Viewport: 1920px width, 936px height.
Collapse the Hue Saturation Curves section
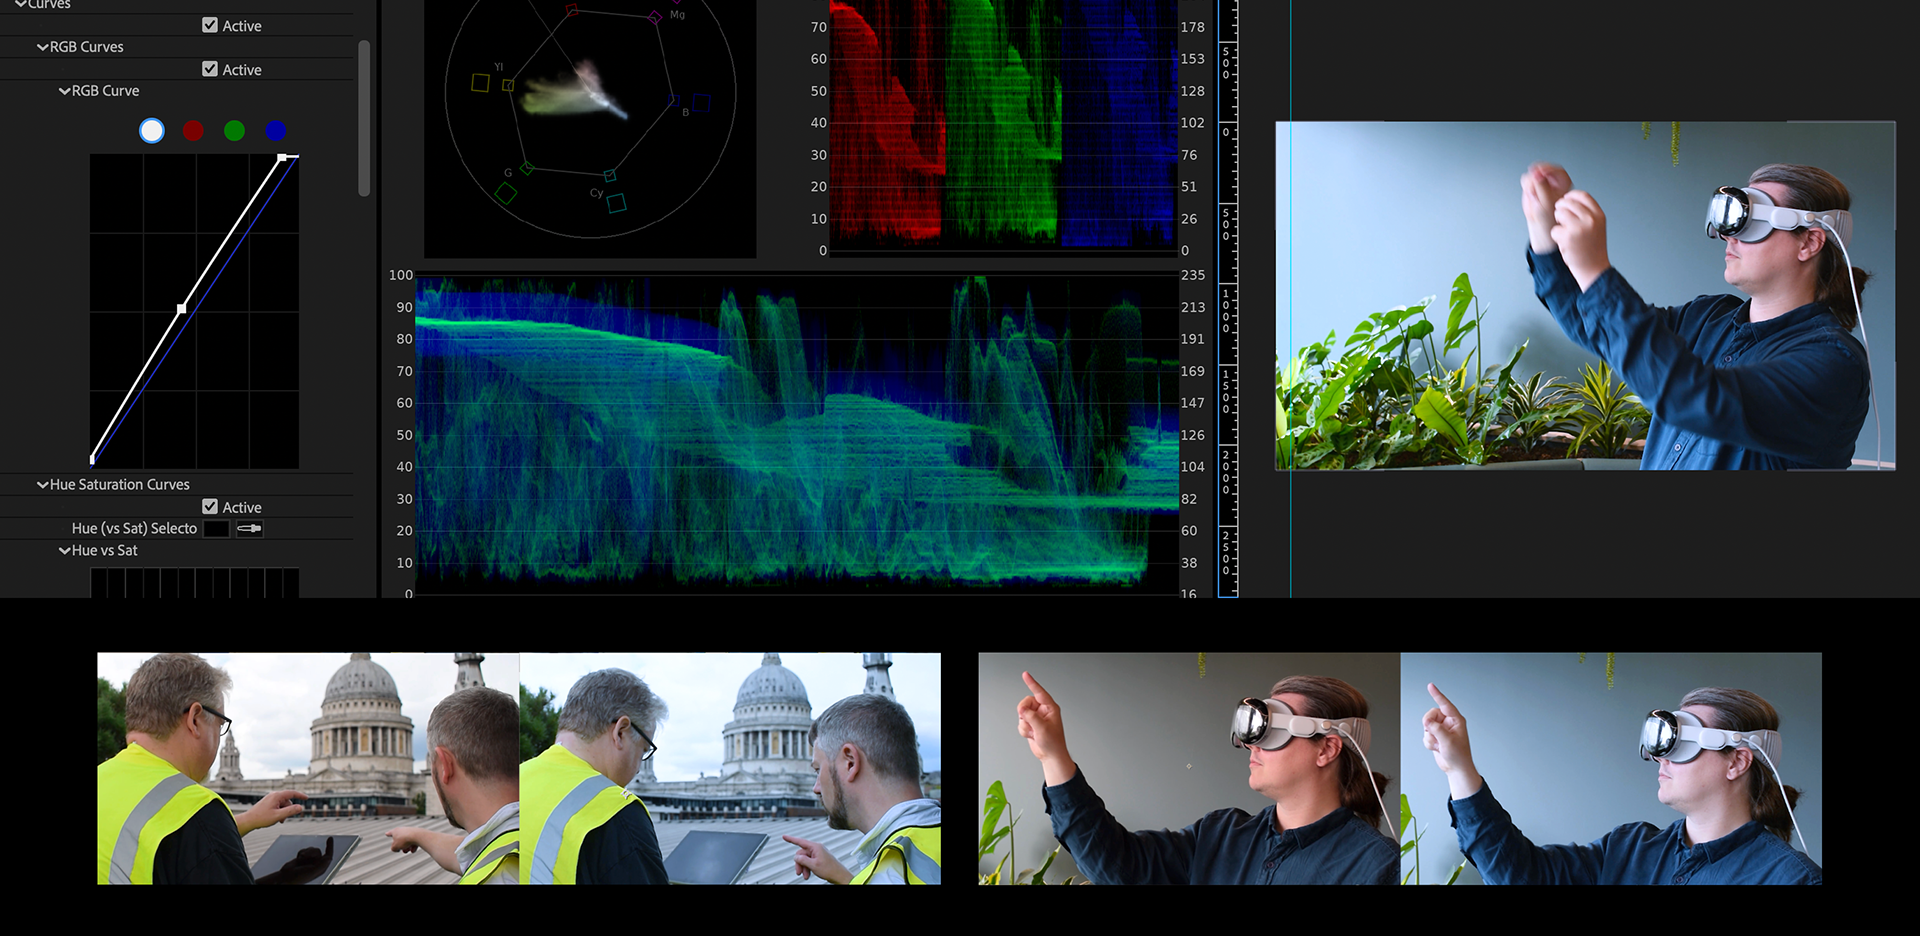[x=43, y=485]
